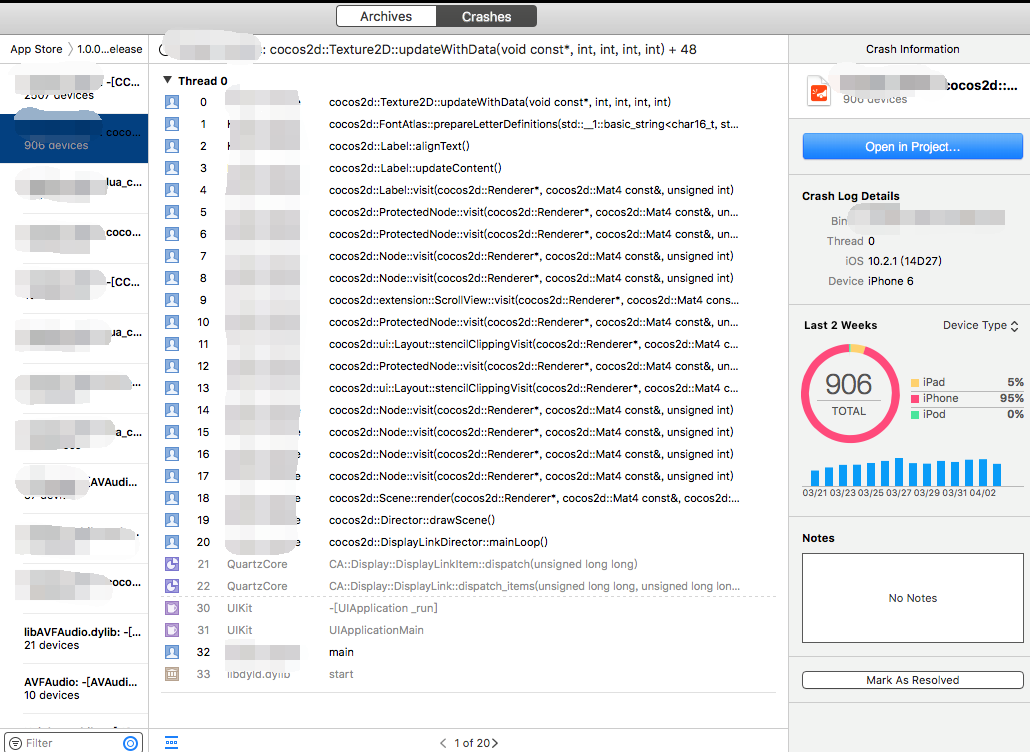Click the Open in Project button
The height and width of the screenshot is (752, 1030).
(912, 146)
